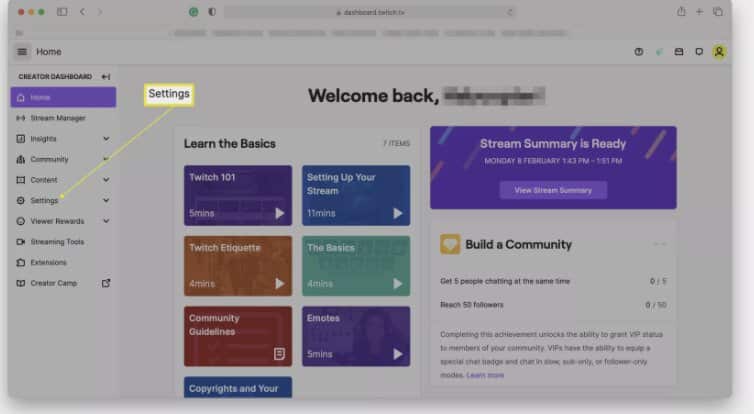Image resolution: width=754 pixels, height=414 pixels.
Task: Click the View Stream Summary button
Action: click(x=553, y=190)
